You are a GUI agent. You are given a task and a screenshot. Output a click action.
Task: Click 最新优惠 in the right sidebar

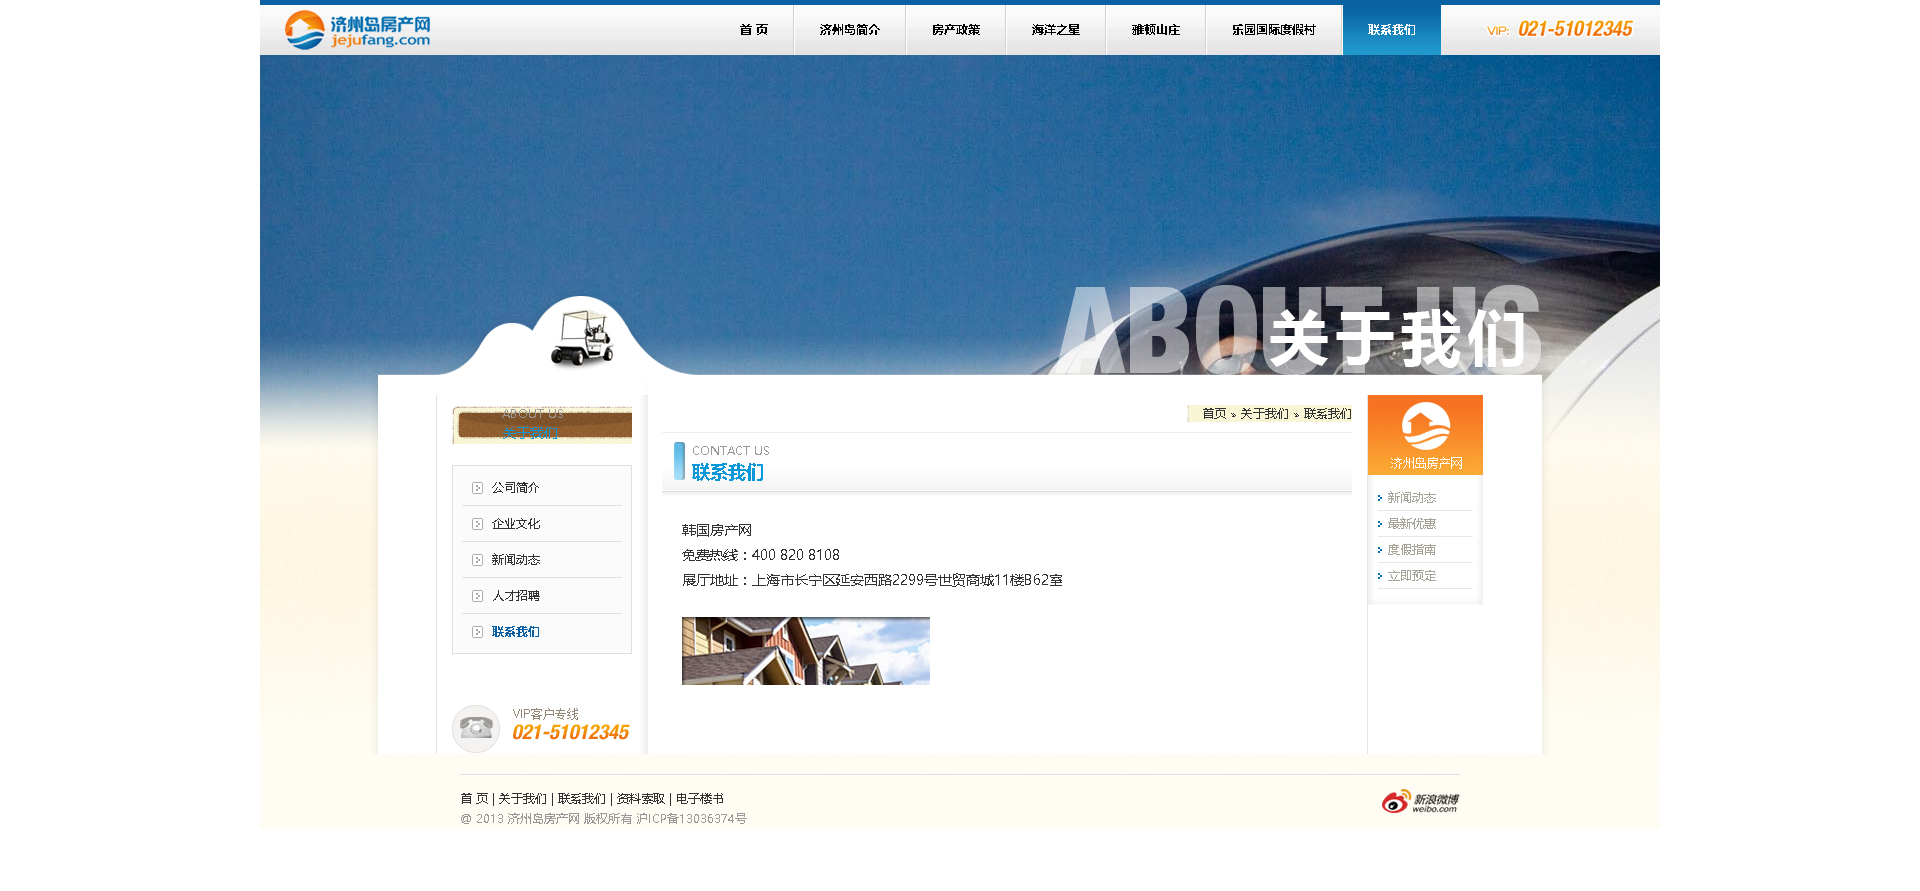coord(1411,524)
